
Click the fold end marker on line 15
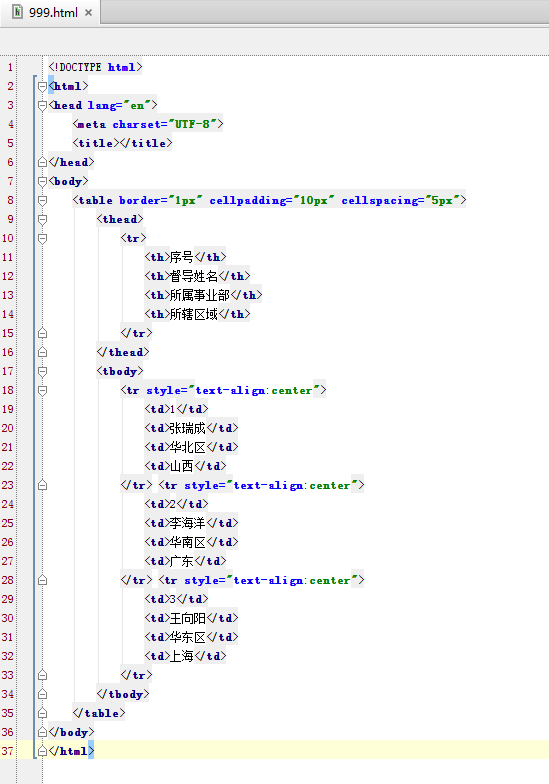(x=42, y=334)
